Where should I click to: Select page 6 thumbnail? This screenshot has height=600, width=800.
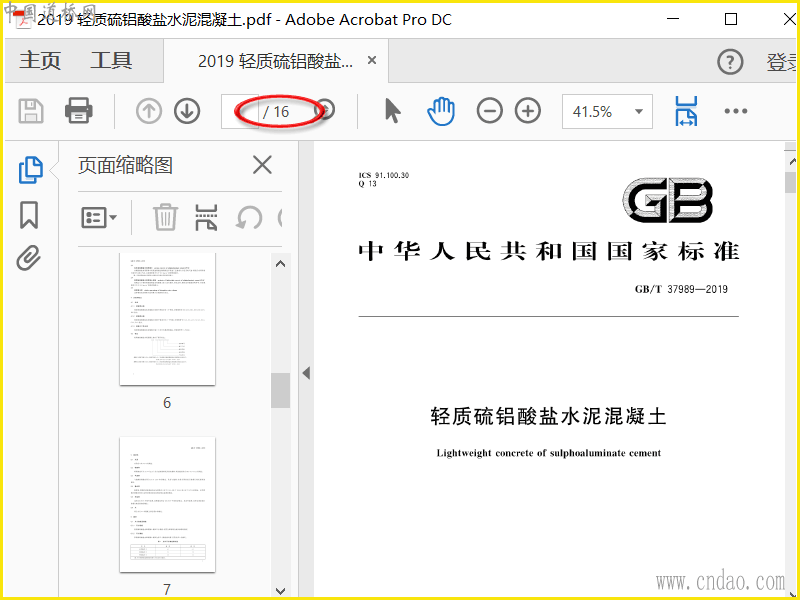pos(167,319)
